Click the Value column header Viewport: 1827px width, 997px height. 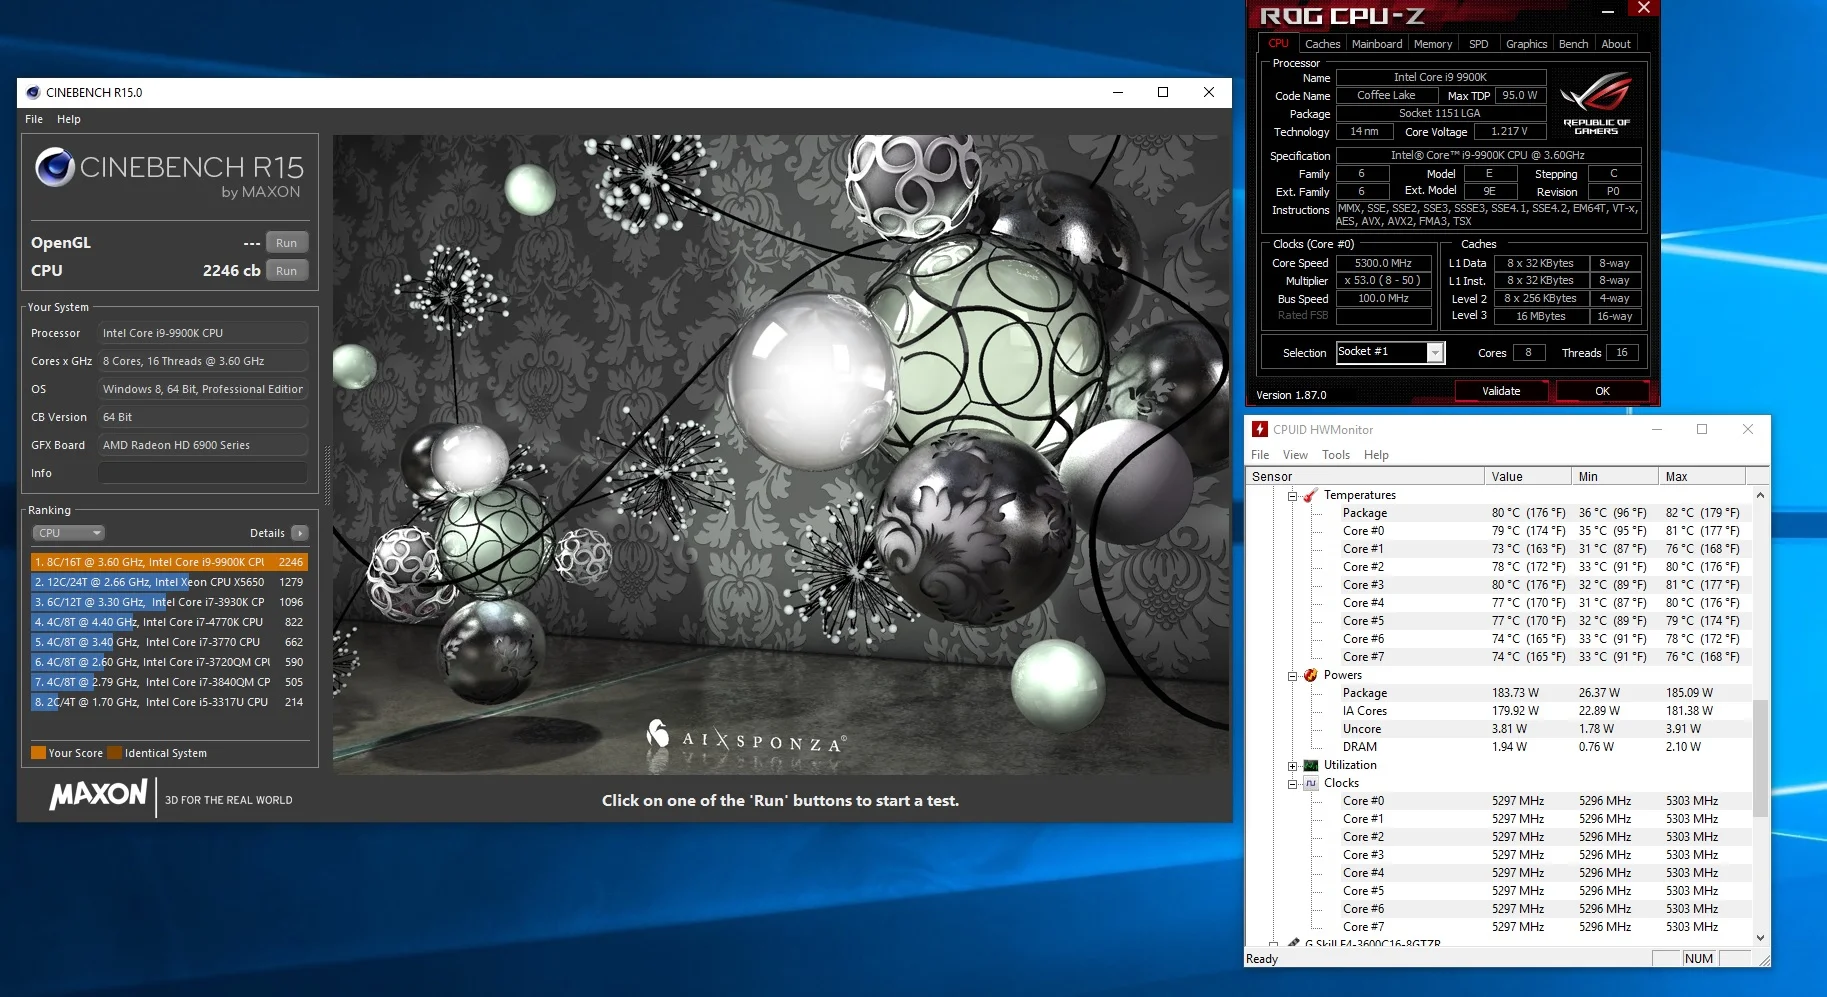pos(1527,477)
